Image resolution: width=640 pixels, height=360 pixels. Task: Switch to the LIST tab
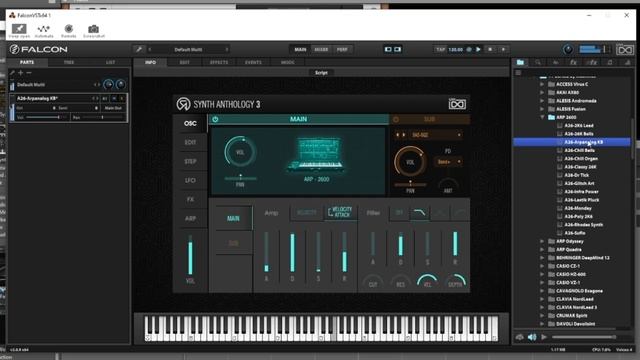110,62
